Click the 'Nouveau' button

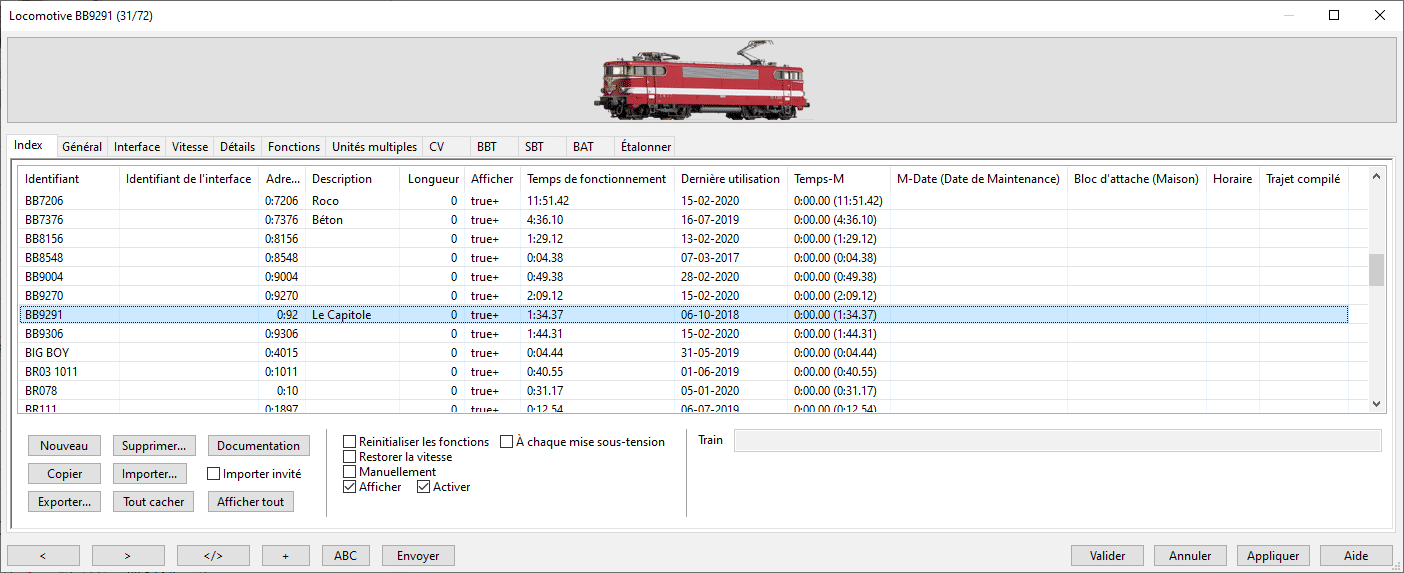(64, 446)
